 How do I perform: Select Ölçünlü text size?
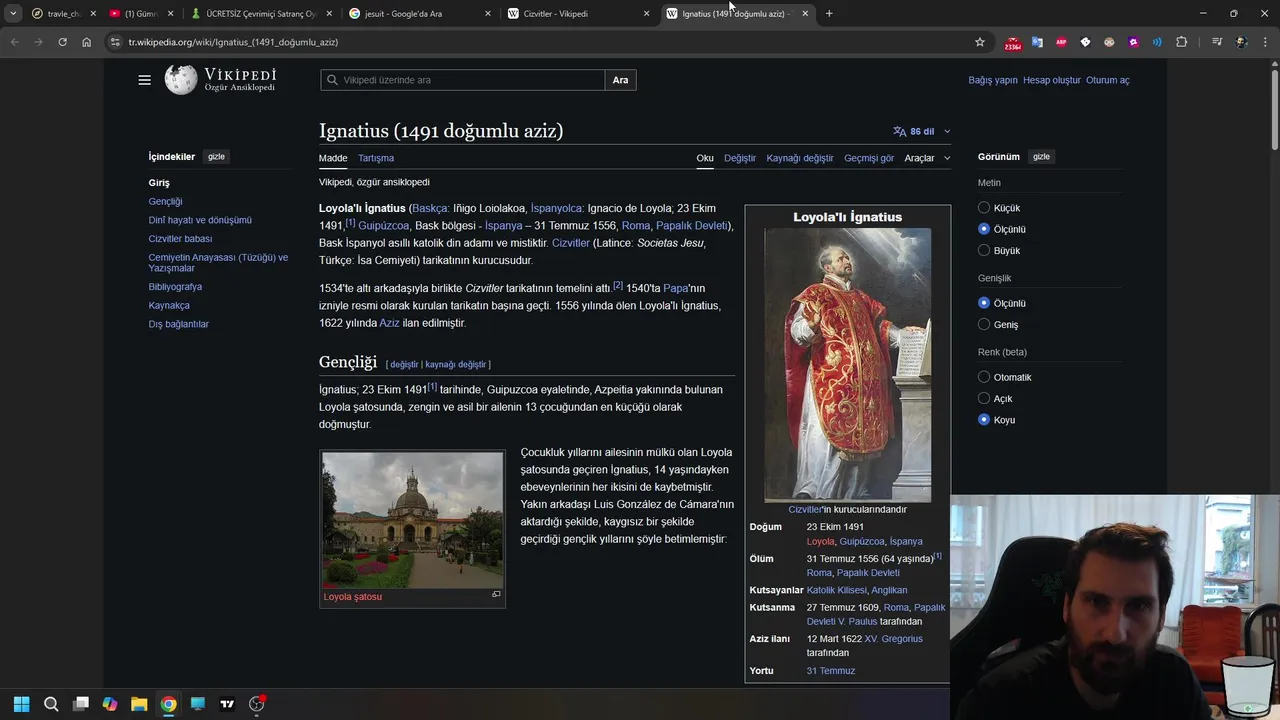click(x=984, y=229)
